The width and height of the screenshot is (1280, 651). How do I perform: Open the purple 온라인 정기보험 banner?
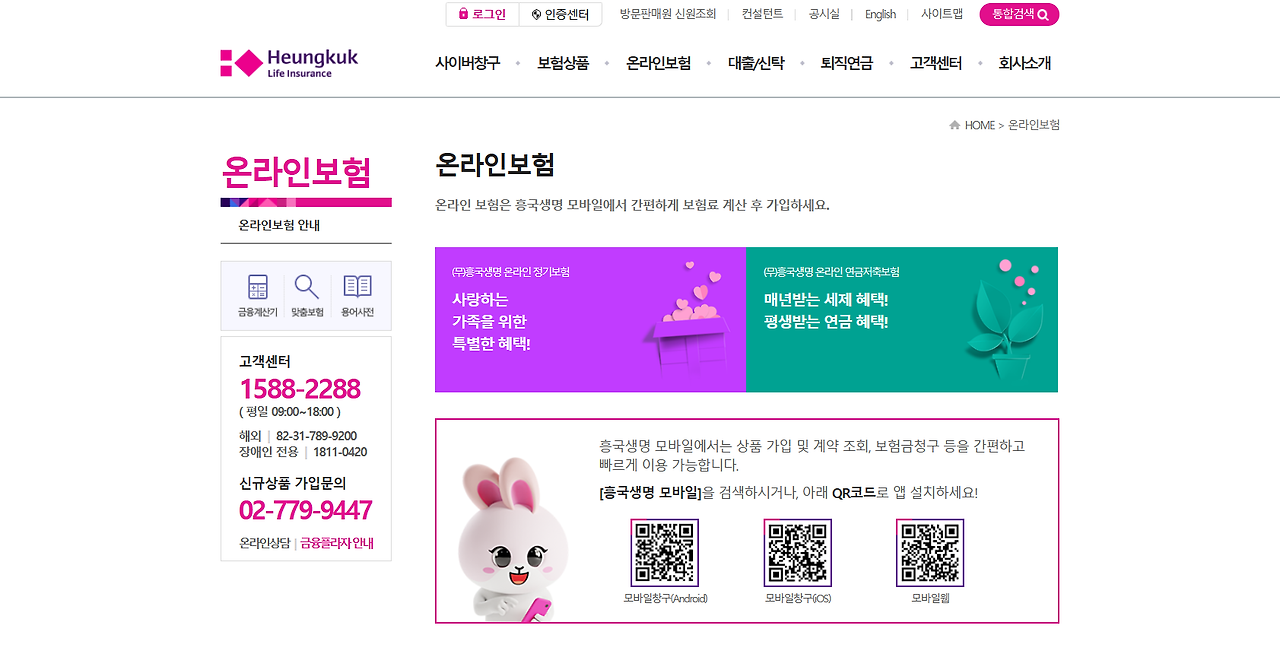(591, 320)
